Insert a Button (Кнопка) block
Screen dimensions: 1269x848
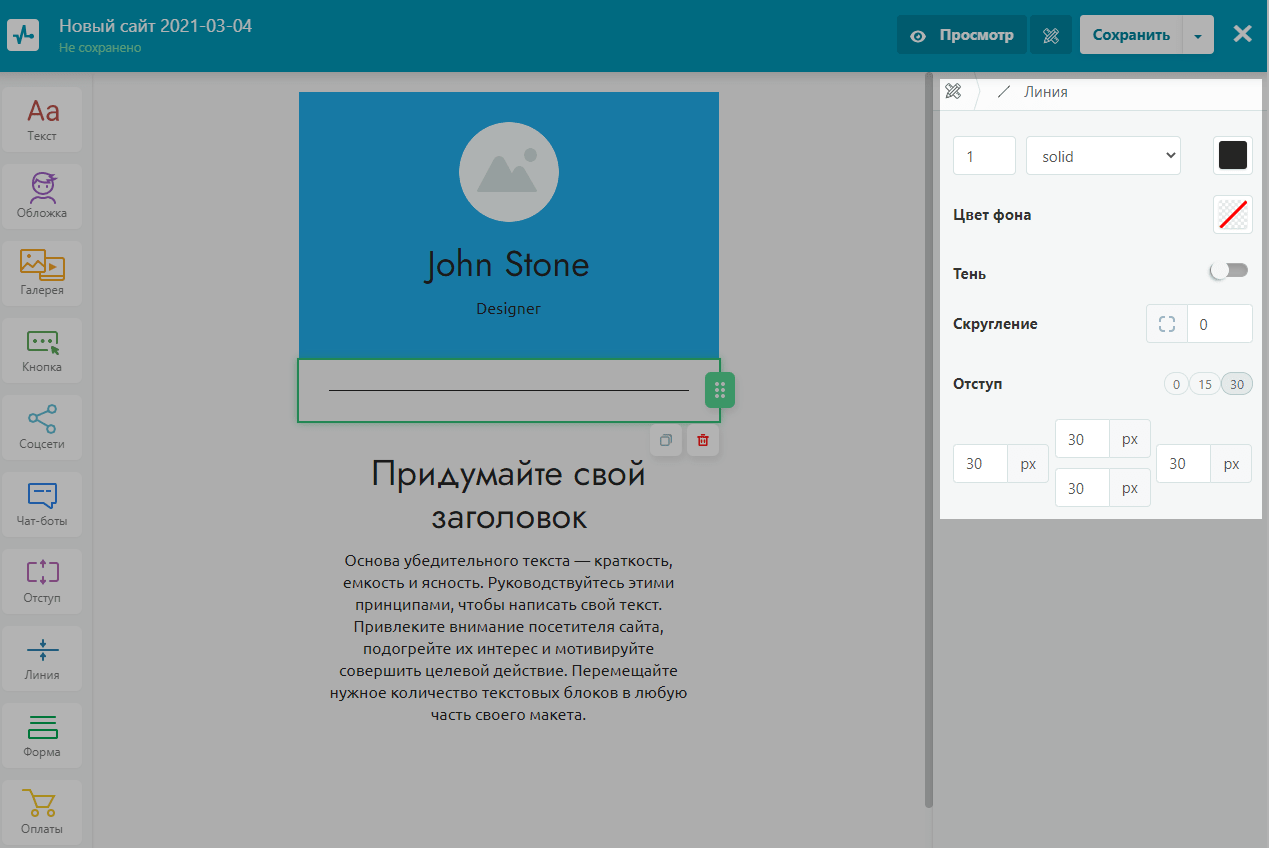(42, 350)
